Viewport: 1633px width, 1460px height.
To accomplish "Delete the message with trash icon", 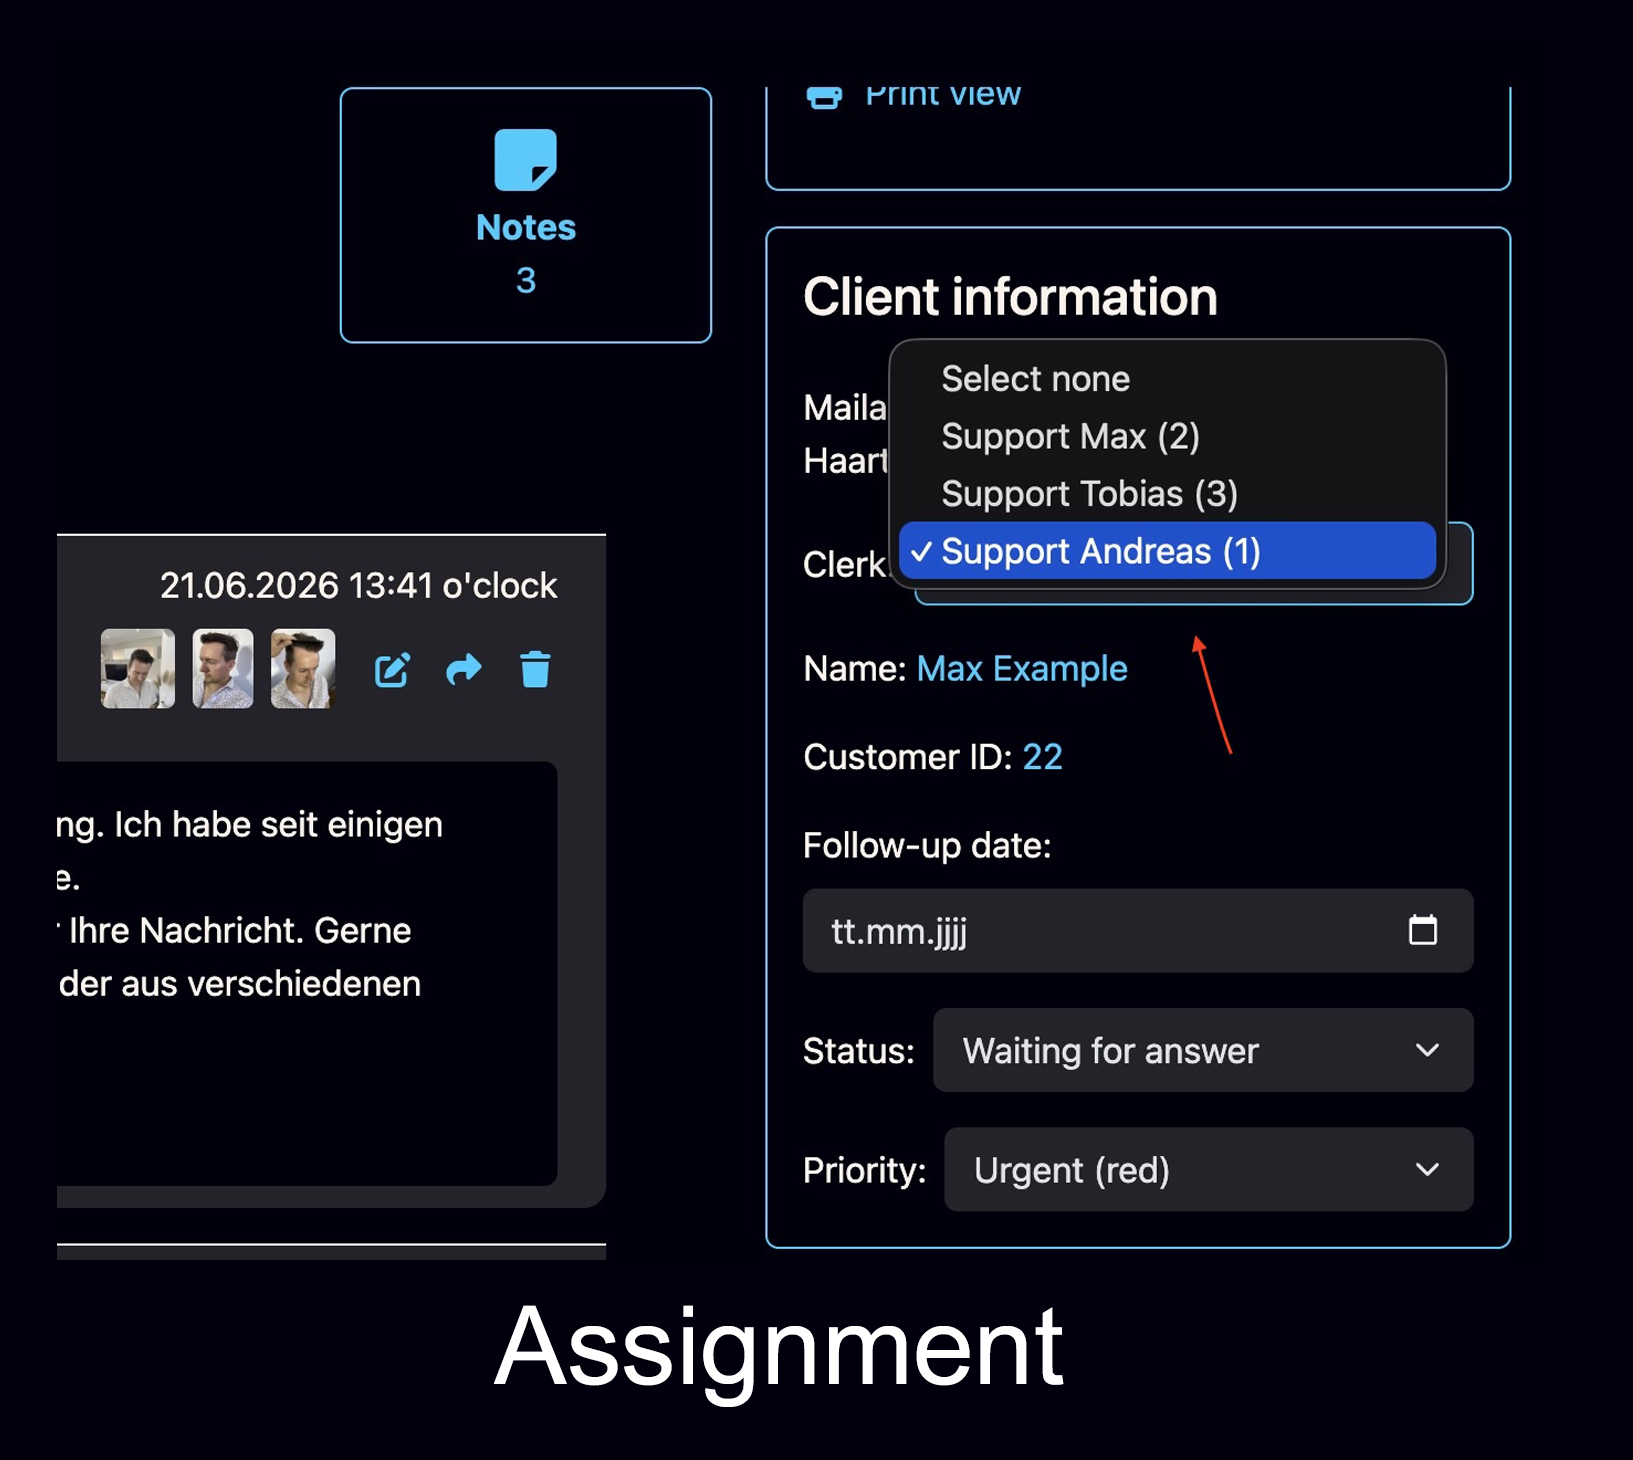I will pos(535,669).
